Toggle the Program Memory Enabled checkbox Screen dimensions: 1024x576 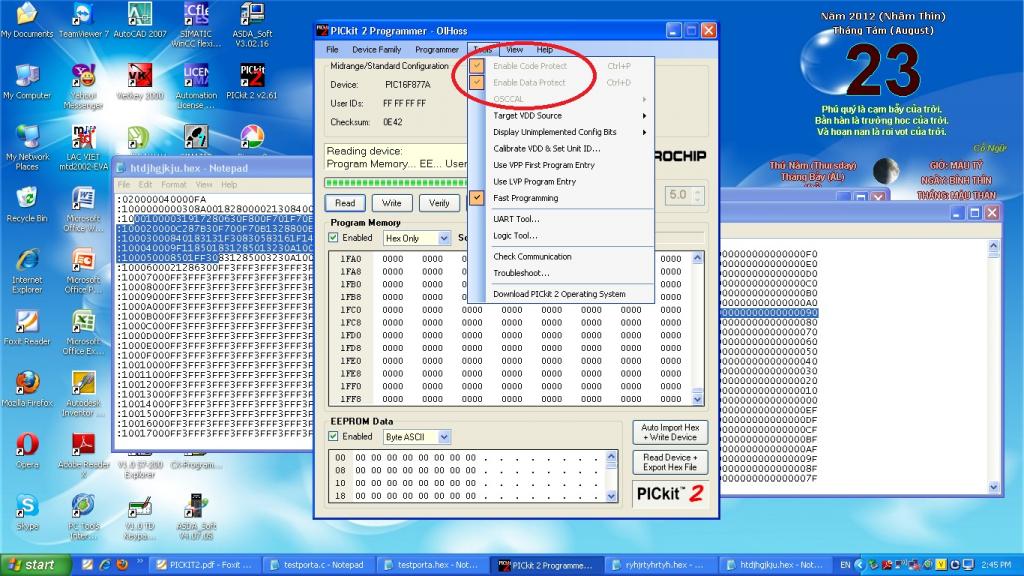[334, 238]
